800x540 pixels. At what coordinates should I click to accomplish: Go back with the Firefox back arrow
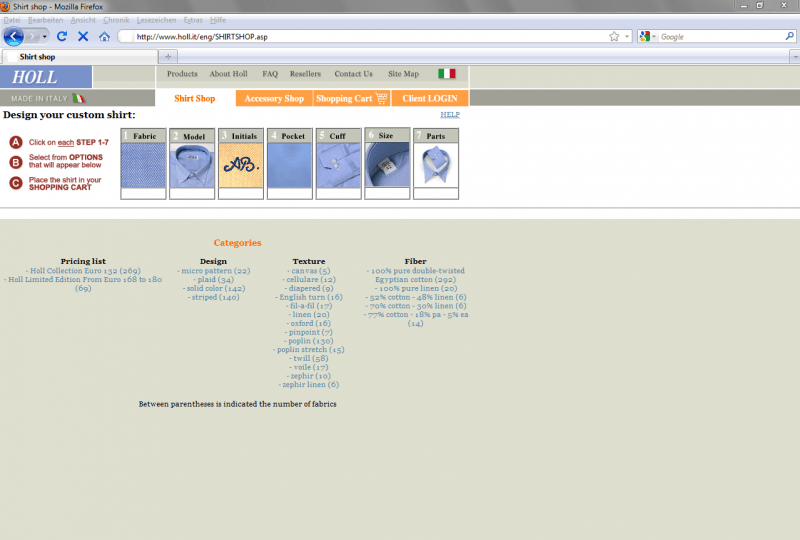click(x=13, y=36)
